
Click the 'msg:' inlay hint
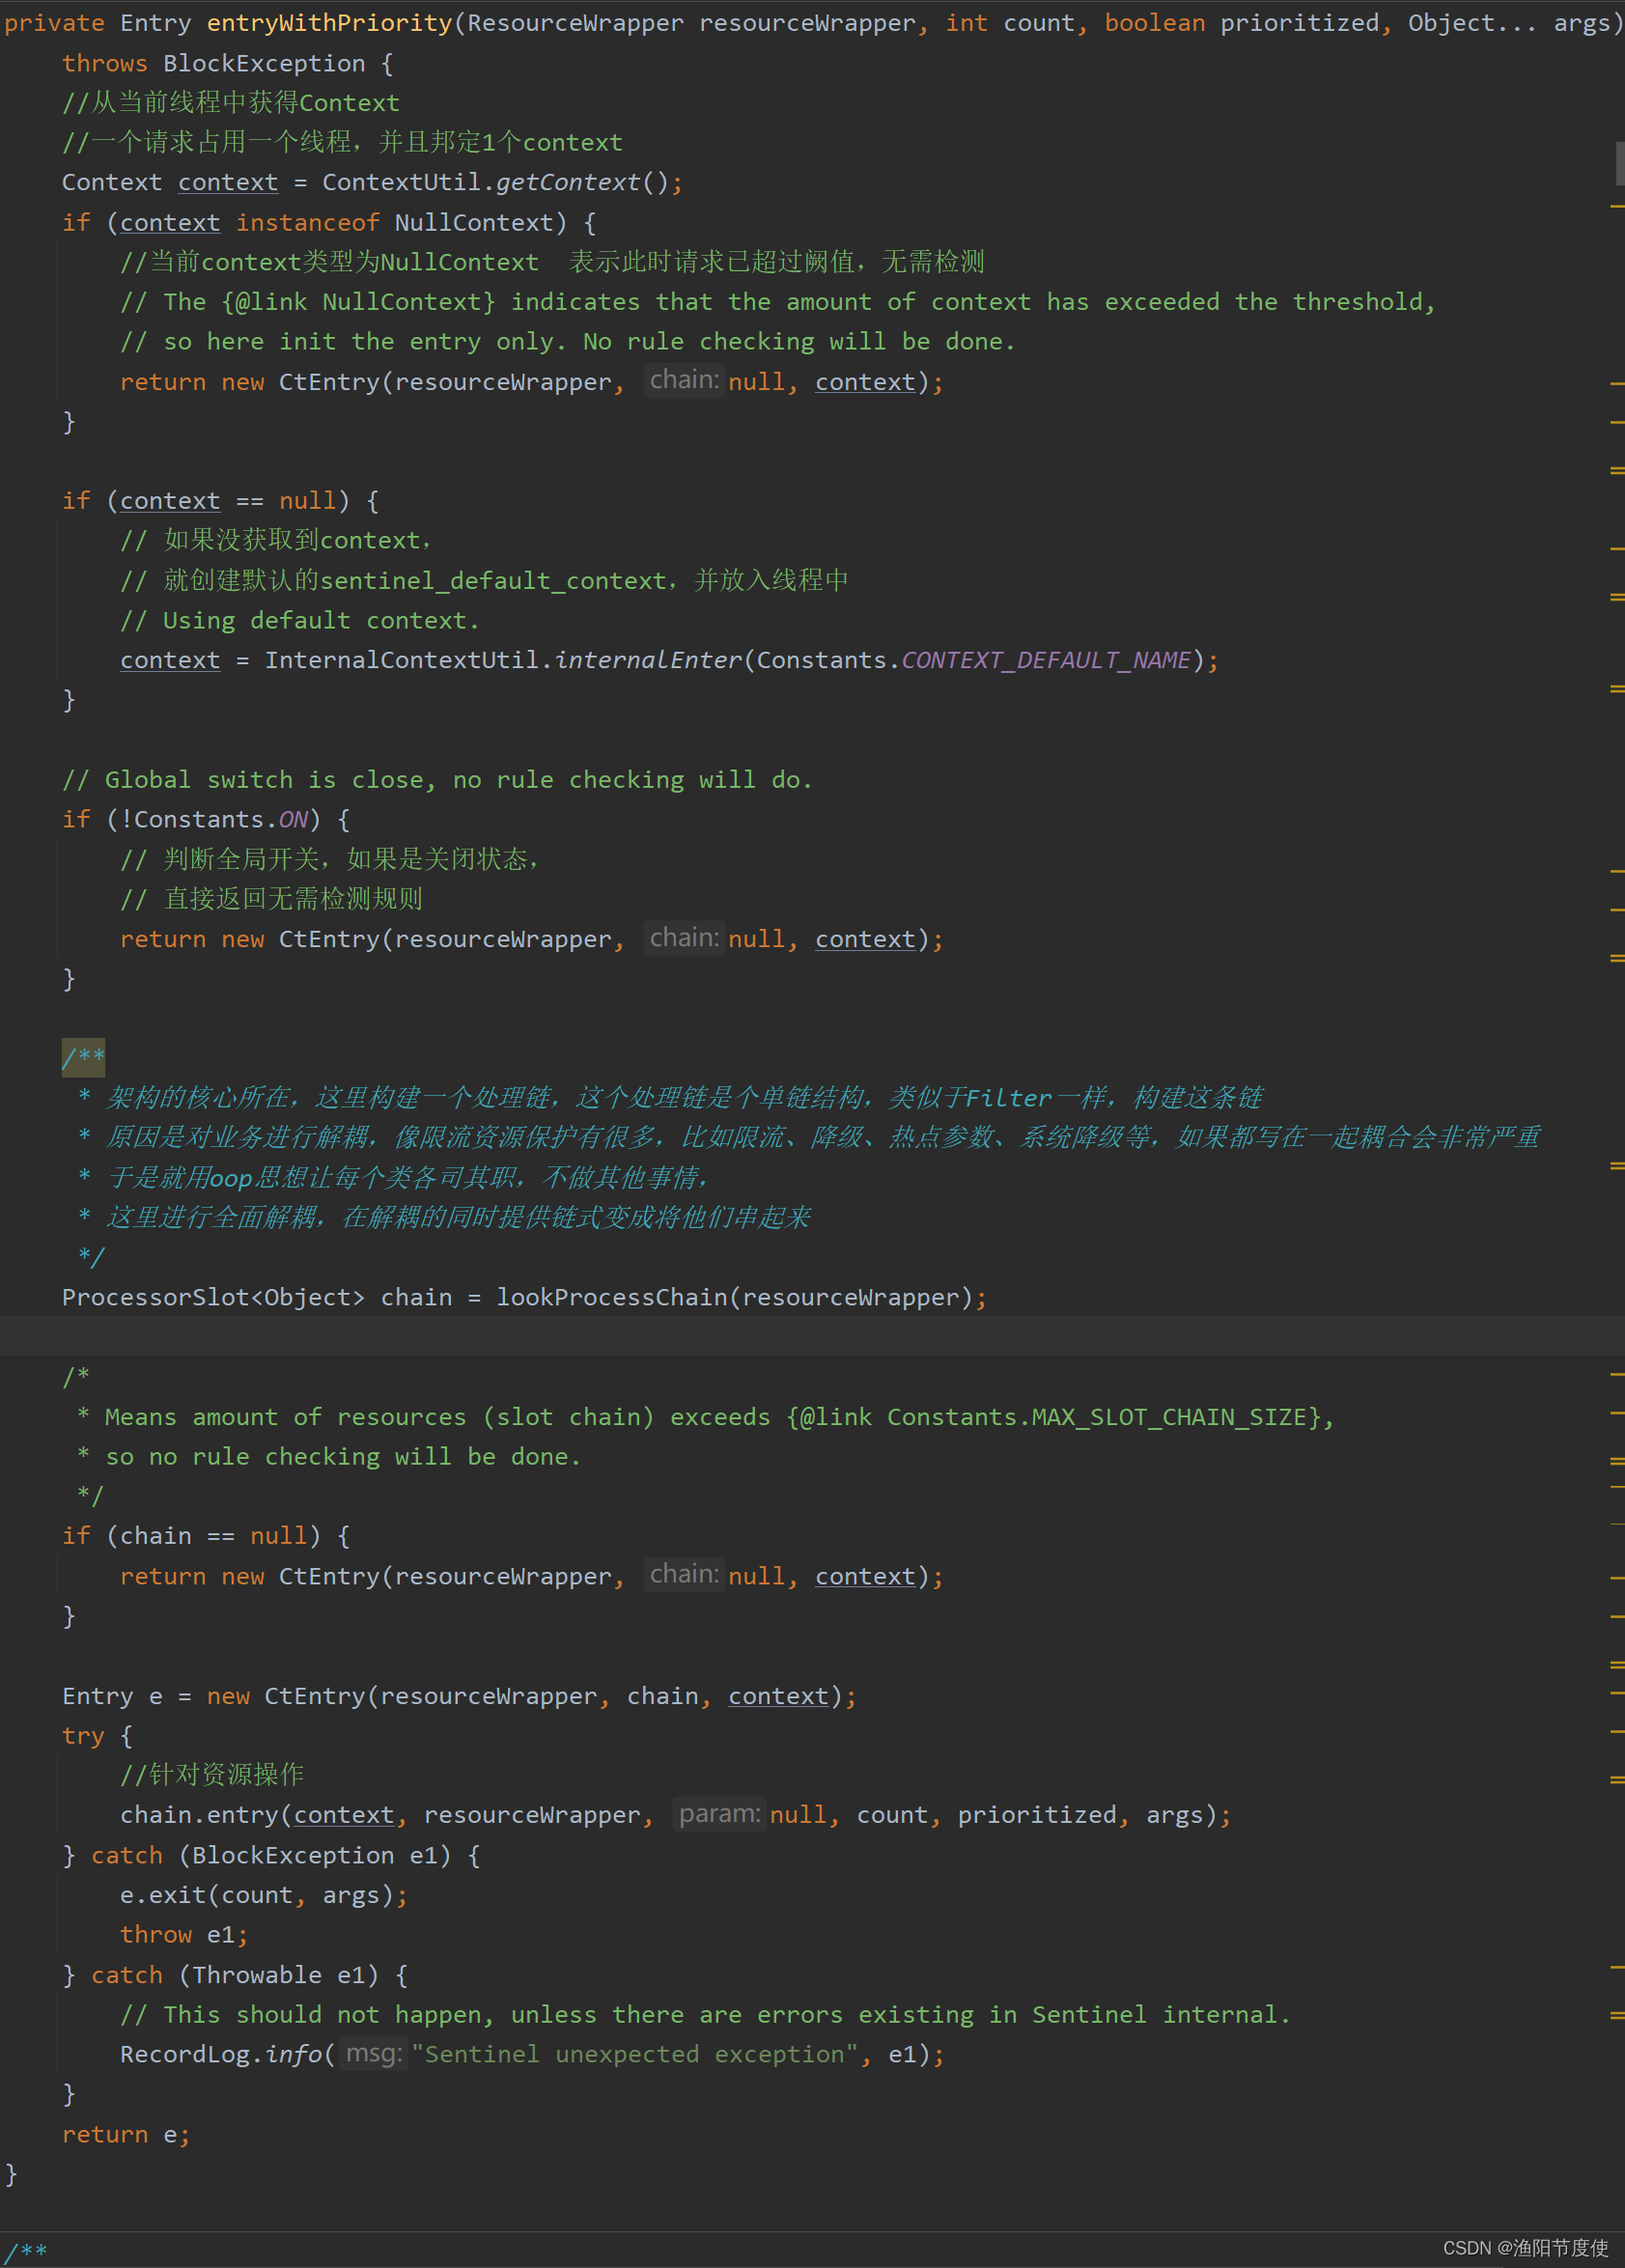pyautogui.click(x=374, y=2053)
